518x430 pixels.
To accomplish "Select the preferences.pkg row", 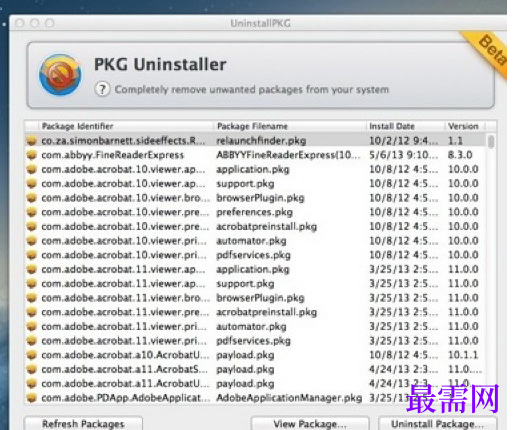I will click(255, 212).
